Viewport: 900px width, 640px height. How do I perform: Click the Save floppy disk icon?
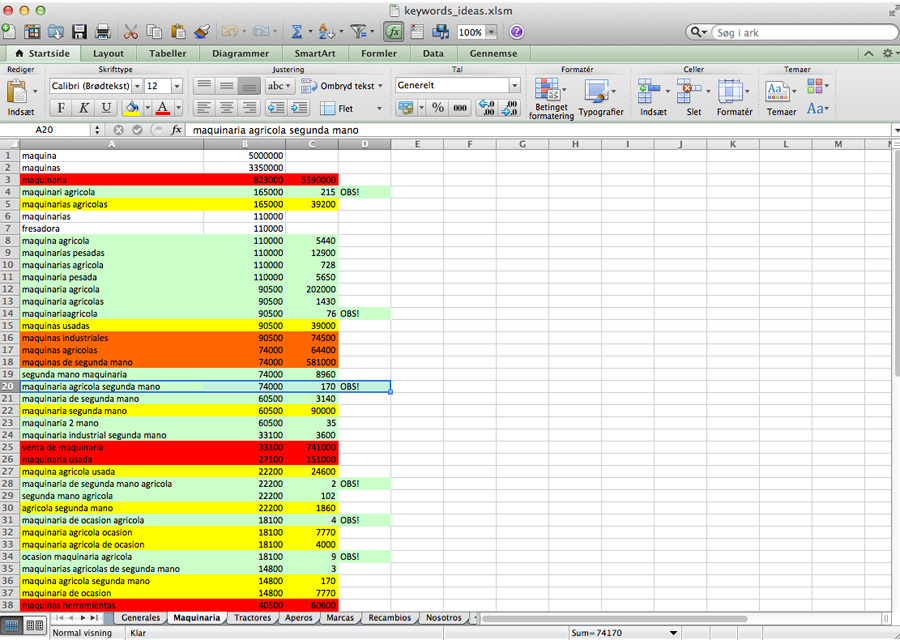tap(78, 32)
